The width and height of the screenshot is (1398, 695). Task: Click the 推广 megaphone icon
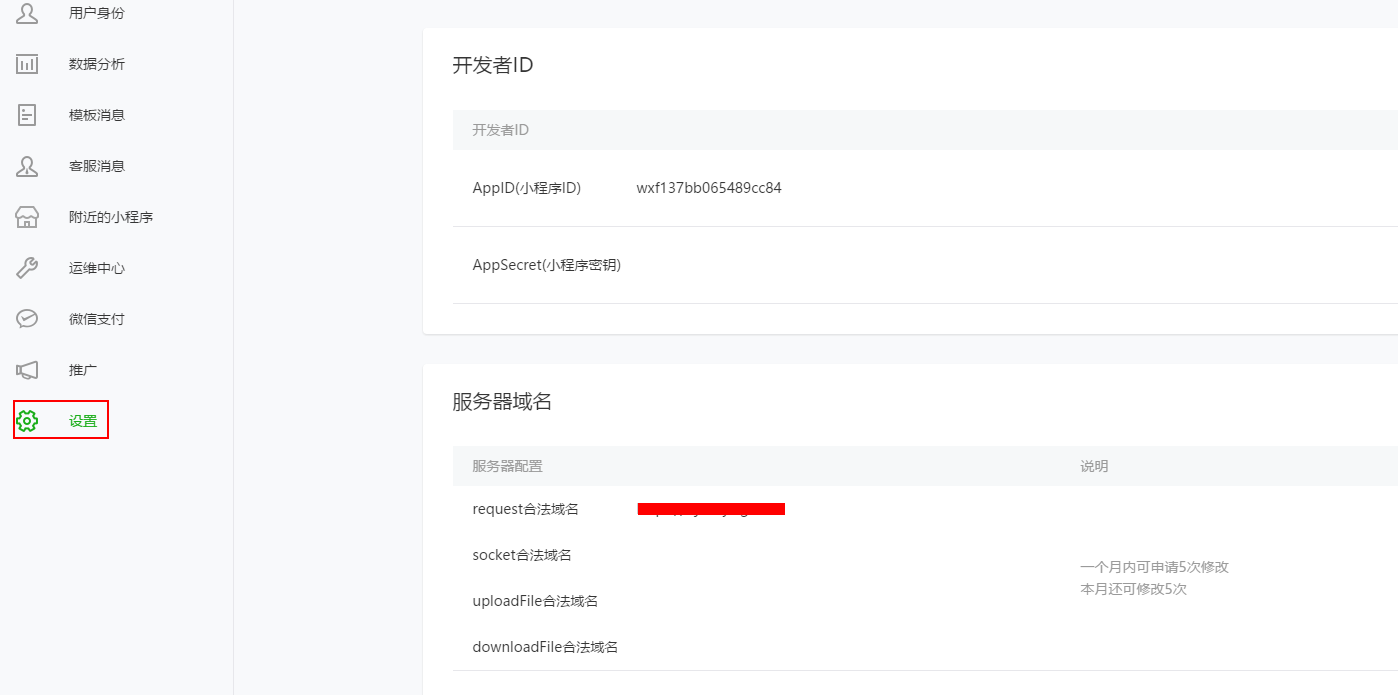(x=27, y=370)
